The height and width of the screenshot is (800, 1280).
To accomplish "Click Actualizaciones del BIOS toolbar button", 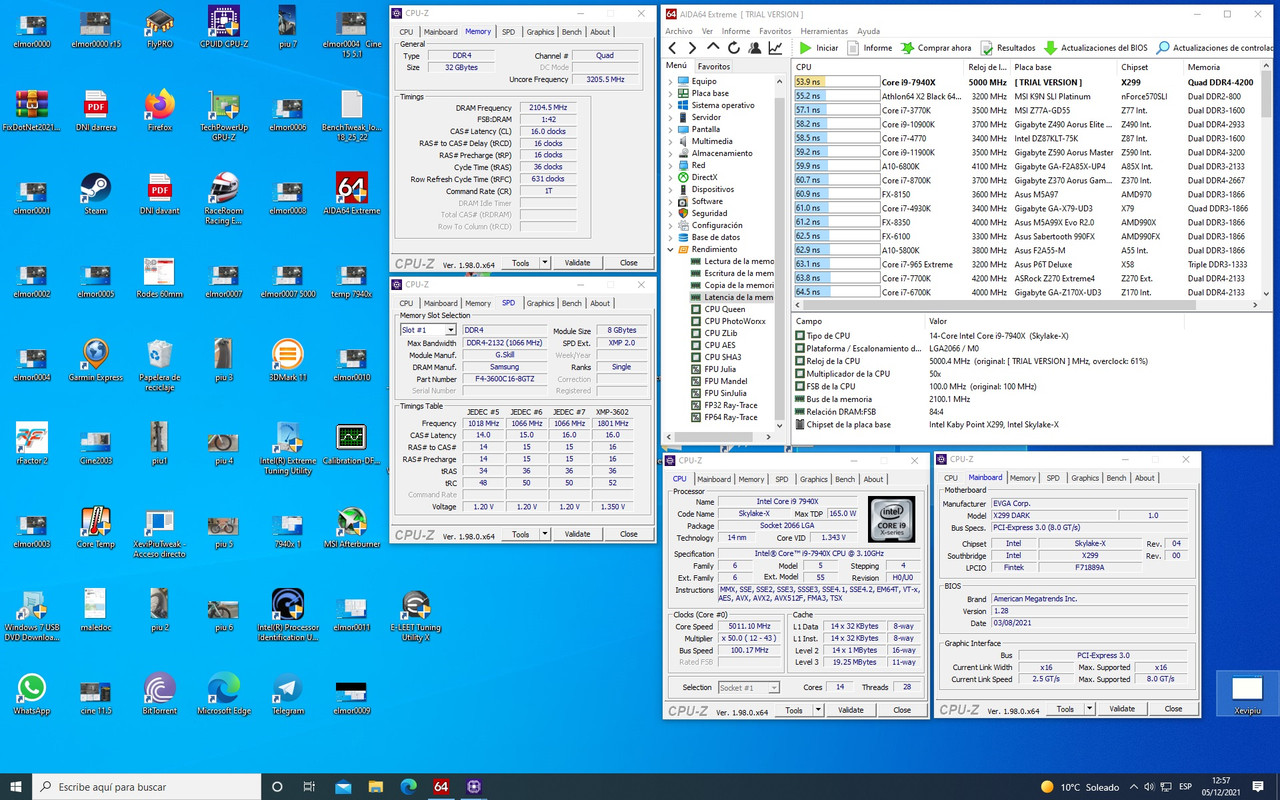I will [1095, 48].
